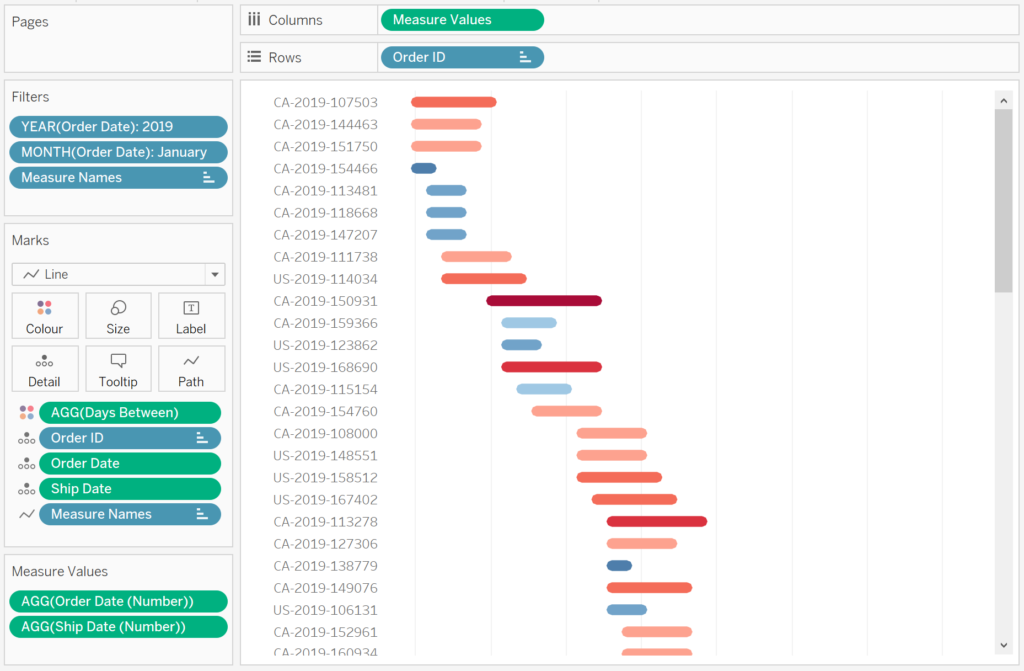Select the Measure Values pill in Columns

pyautogui.click(x=461, y=20)
